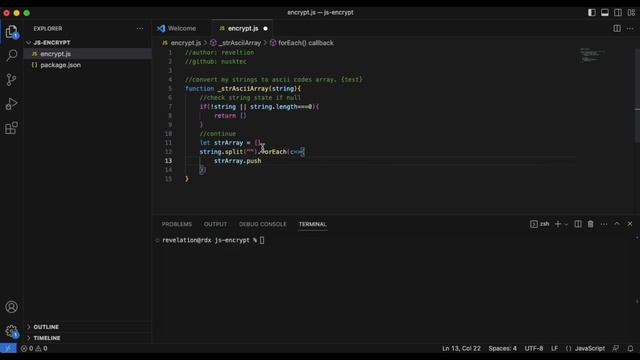Open editor More Actions ellipsis
The width and height of the screenshot is (640, 360).
click(x=630, y=28)
